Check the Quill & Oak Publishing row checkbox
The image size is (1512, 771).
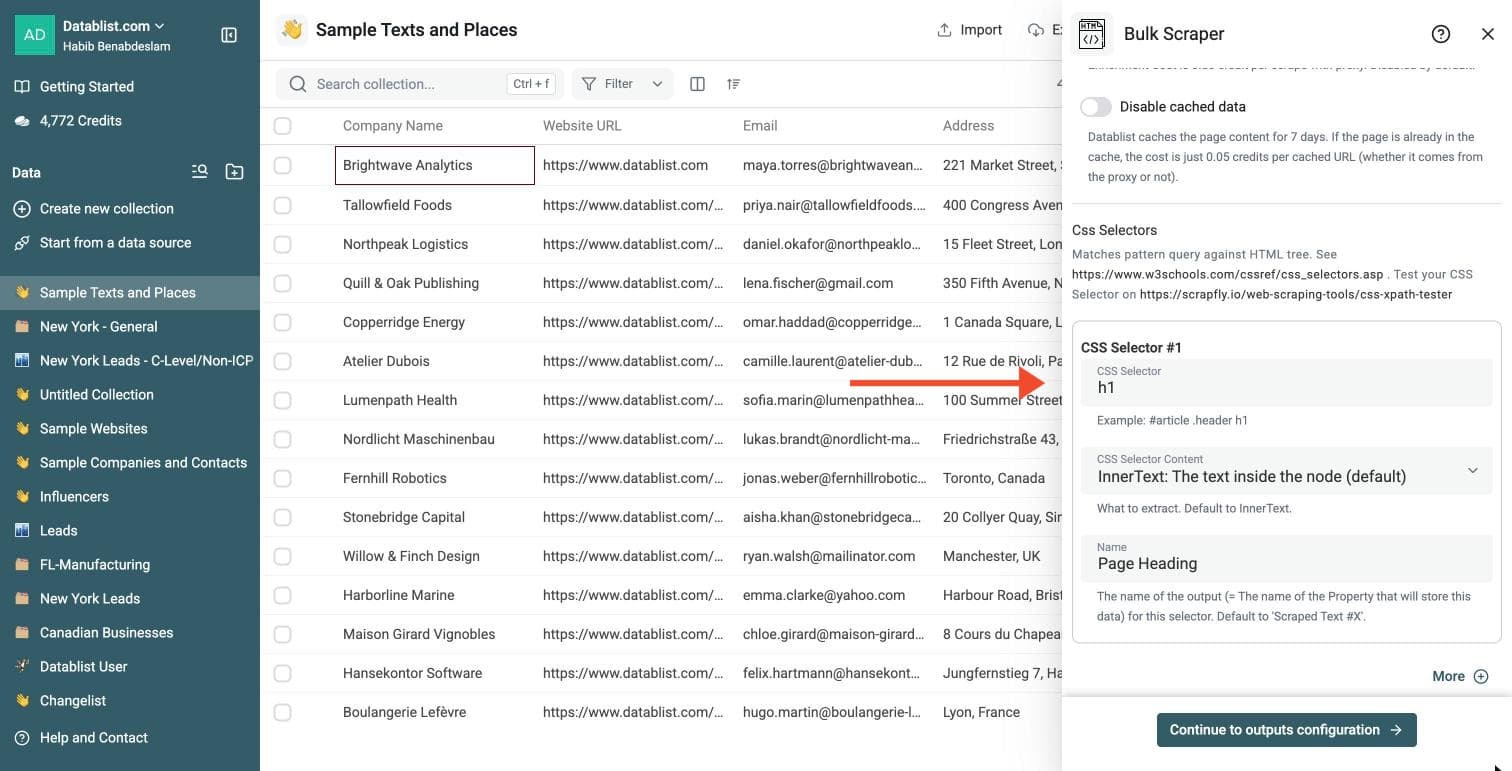[x=283, y=283]
